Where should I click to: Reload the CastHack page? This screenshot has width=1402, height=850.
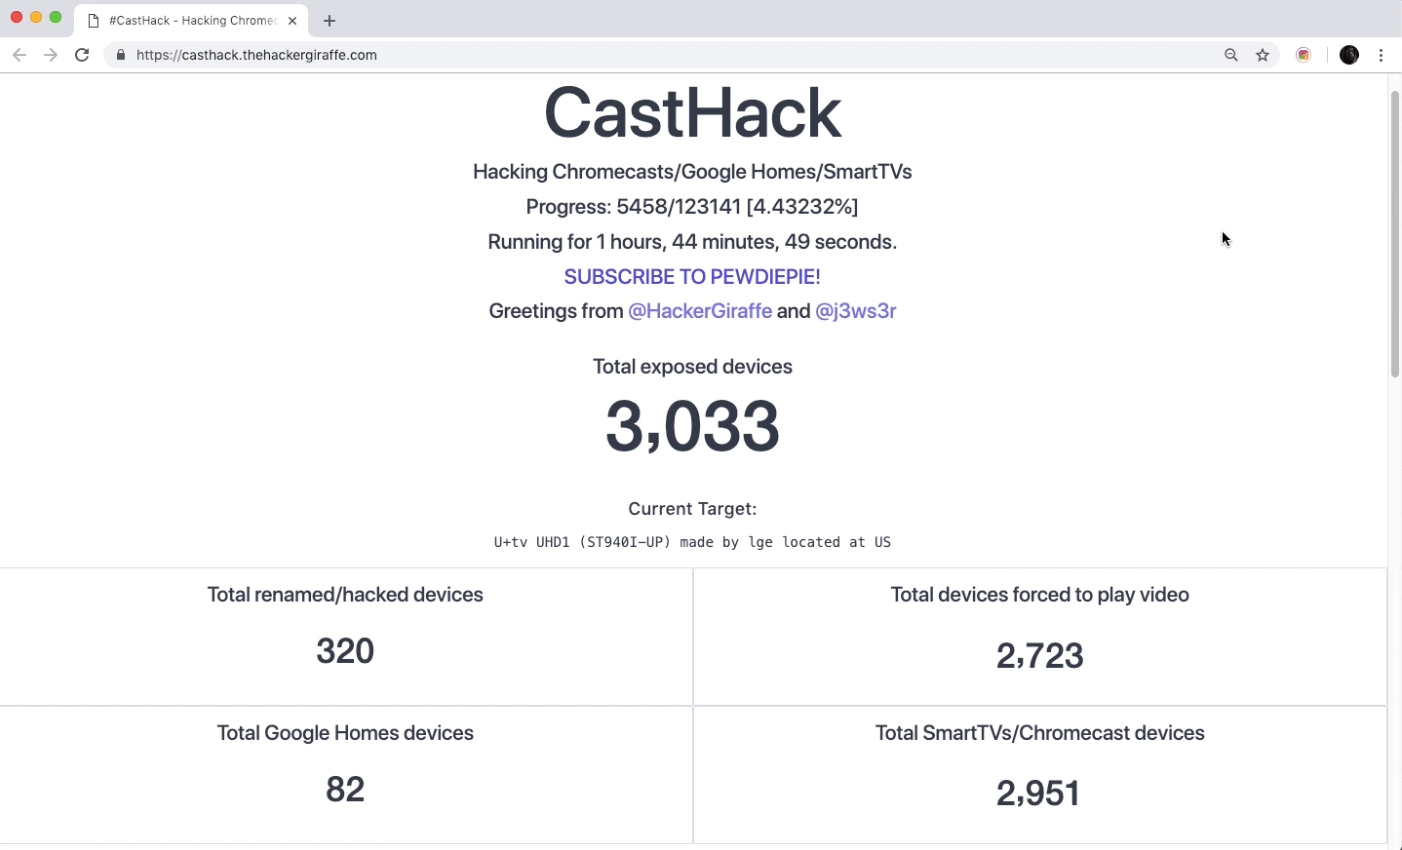click(x=82, y=55)
